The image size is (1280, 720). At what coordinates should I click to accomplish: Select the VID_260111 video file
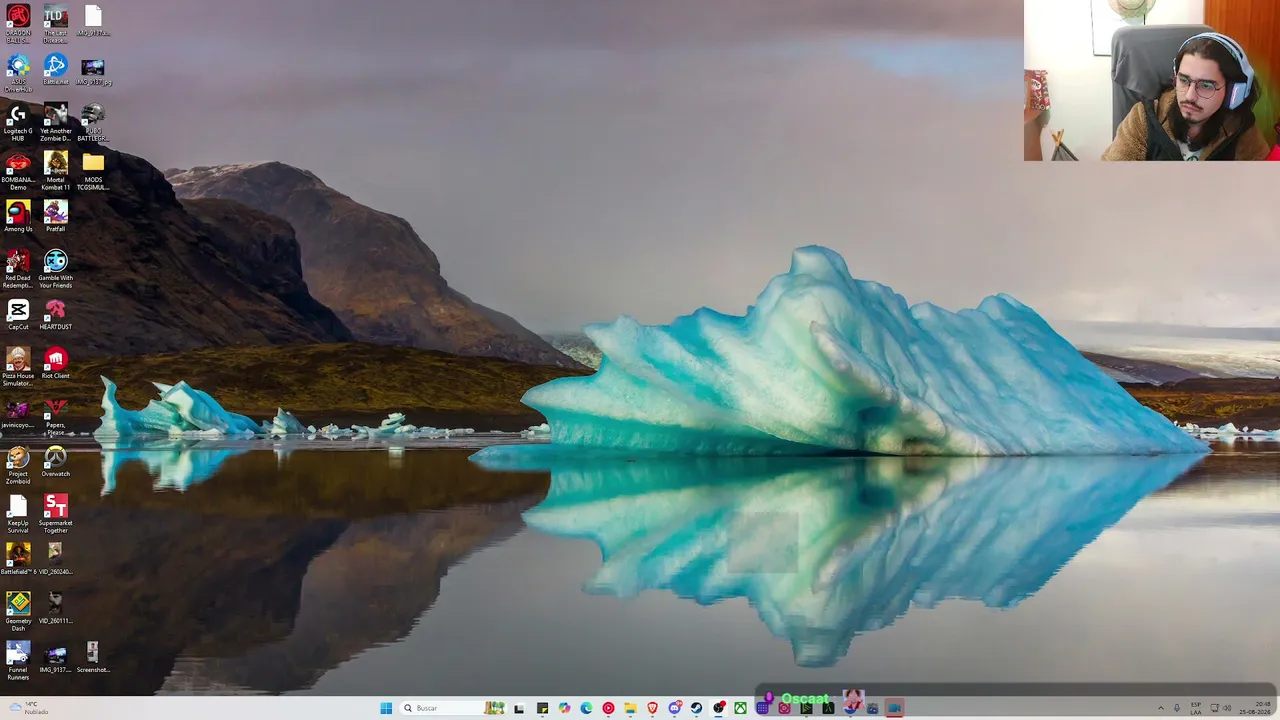point(55,608)
